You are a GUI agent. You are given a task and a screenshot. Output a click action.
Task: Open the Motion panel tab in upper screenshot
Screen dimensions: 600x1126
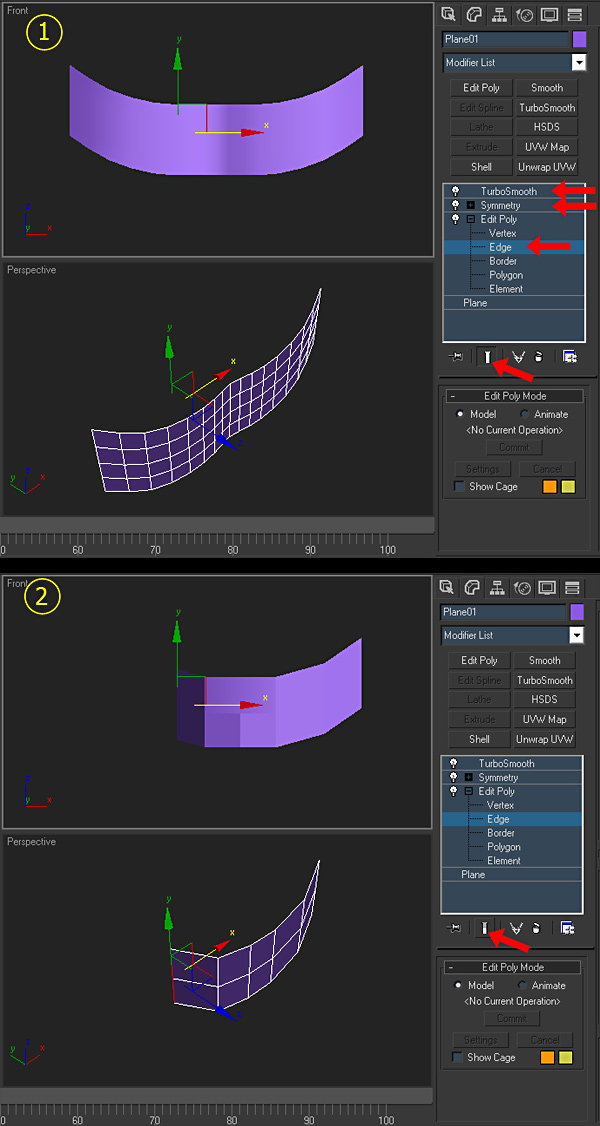[x=524, y=14]
